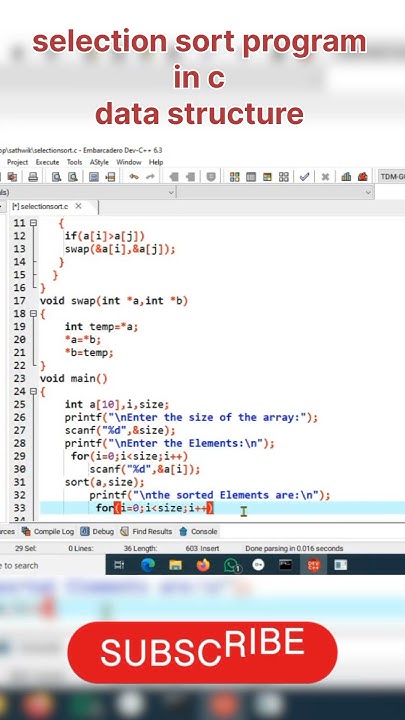Click the 'void main()' line of code
Image resolution: width=405 pixels, height=720 pixels.
[x=73, y=379]
